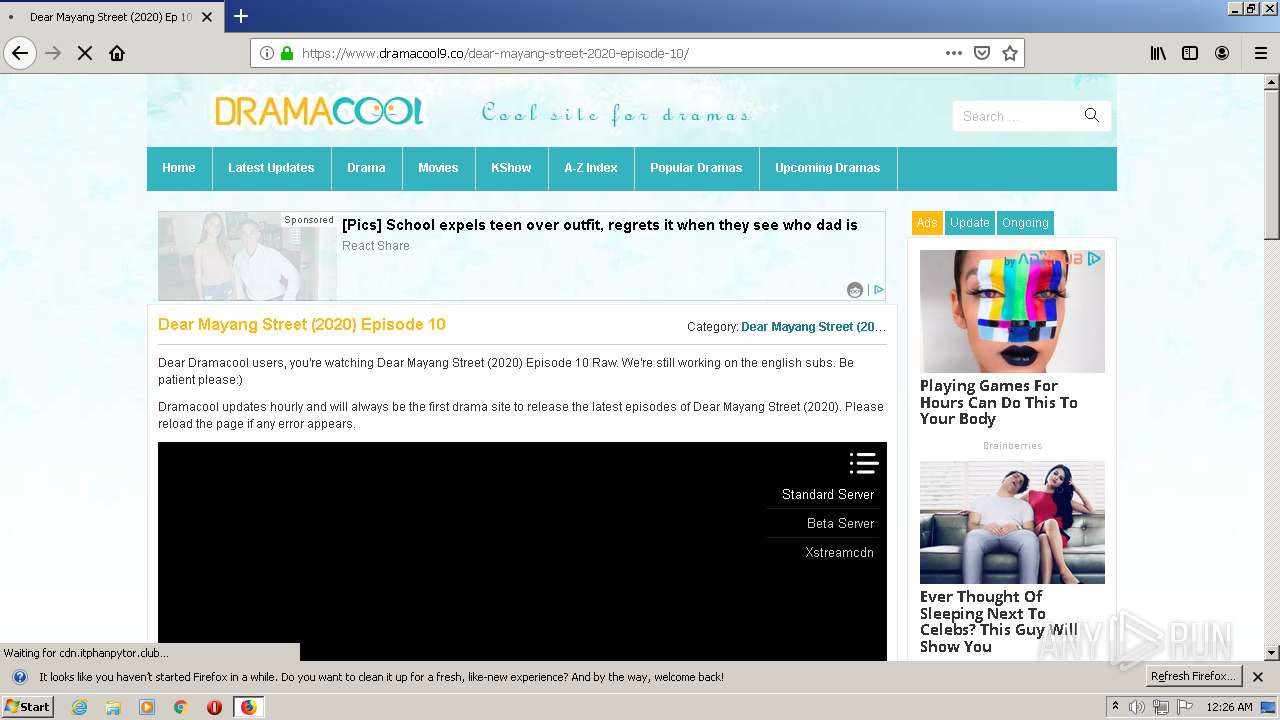Image resolution: width=1280 pixels, height=720 pixels.
Task: Open the Library bookmarks icon
Action: (1158, 53)
